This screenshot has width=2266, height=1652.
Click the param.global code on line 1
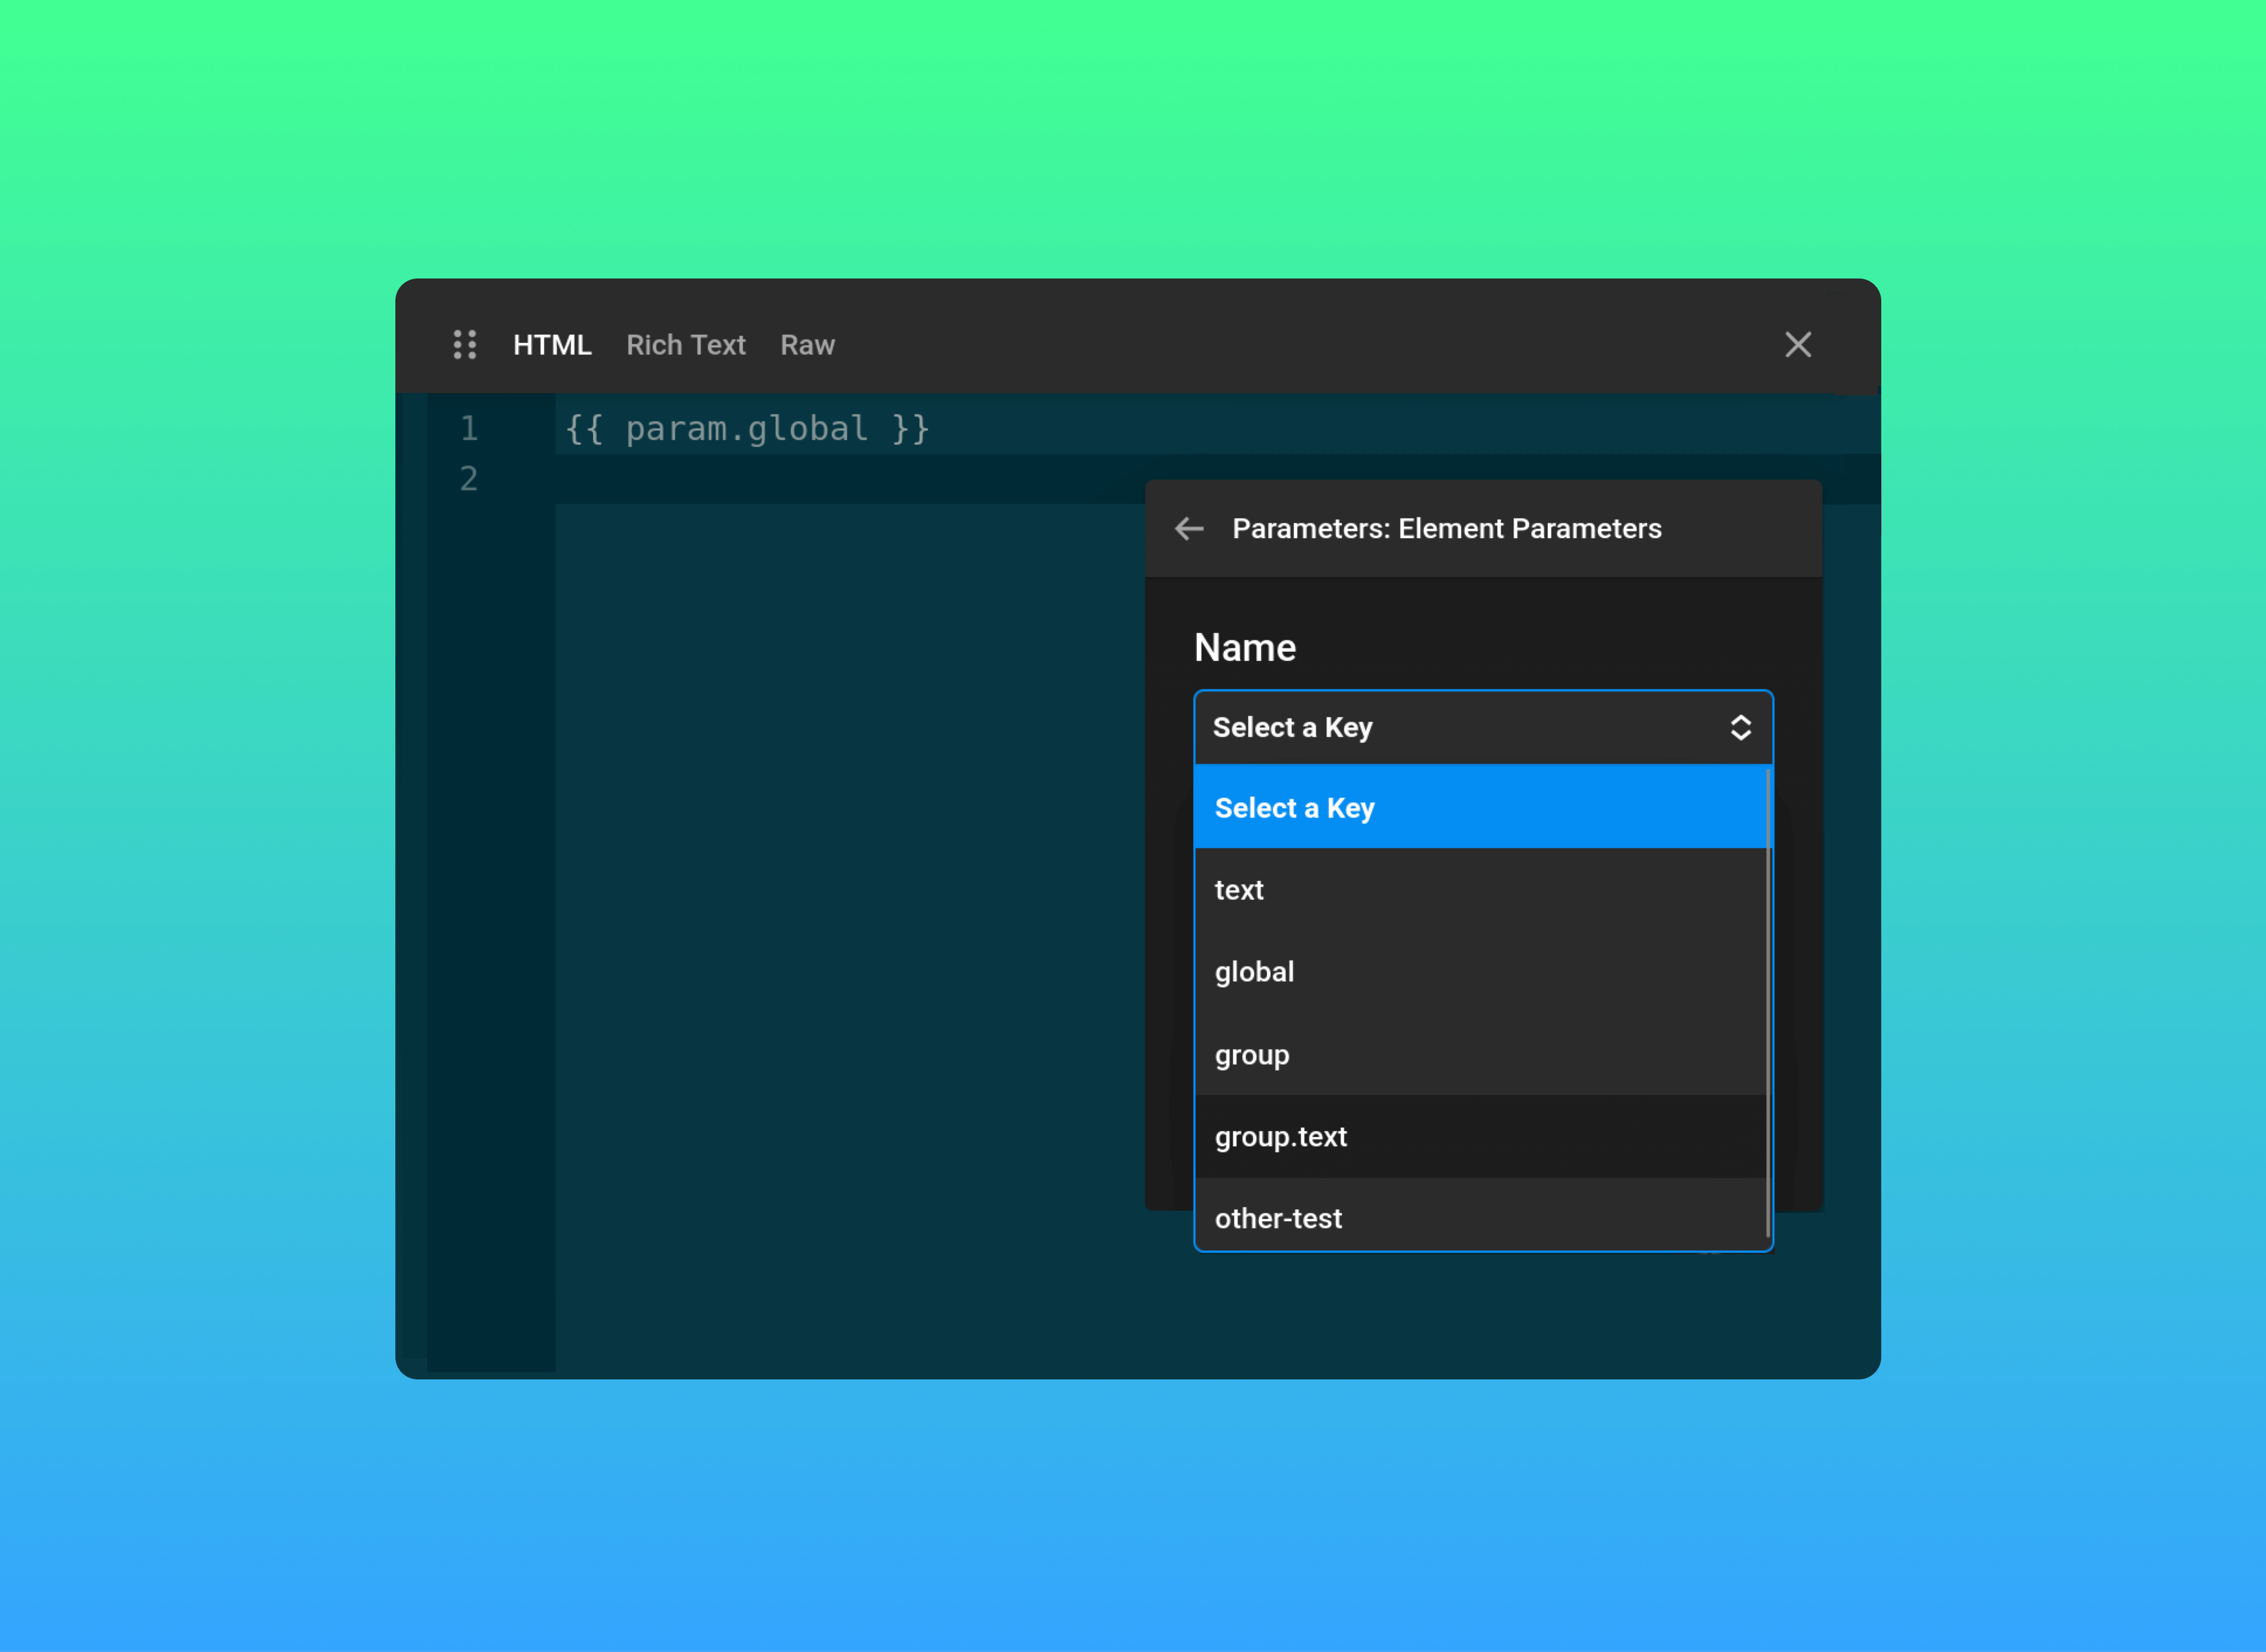point(745,428)
